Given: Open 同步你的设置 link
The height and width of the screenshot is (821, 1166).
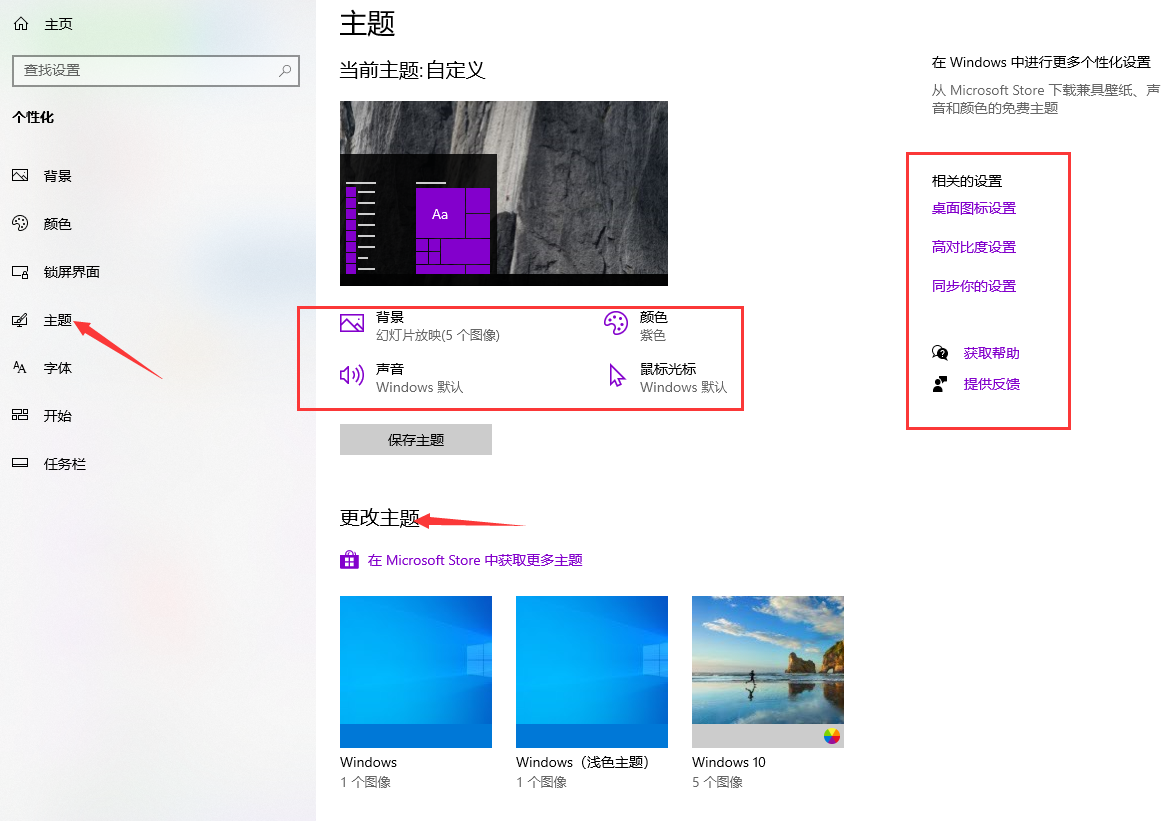Looking at the screenshot, I should (x=973, y=285).
